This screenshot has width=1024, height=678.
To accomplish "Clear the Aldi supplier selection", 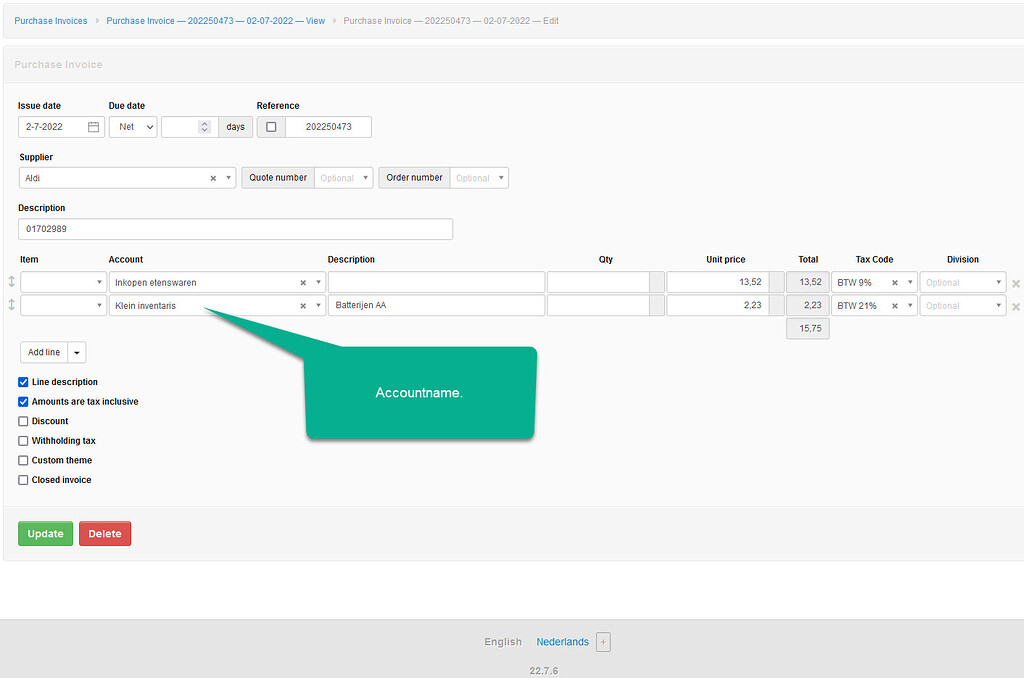I will click(213, 178).
